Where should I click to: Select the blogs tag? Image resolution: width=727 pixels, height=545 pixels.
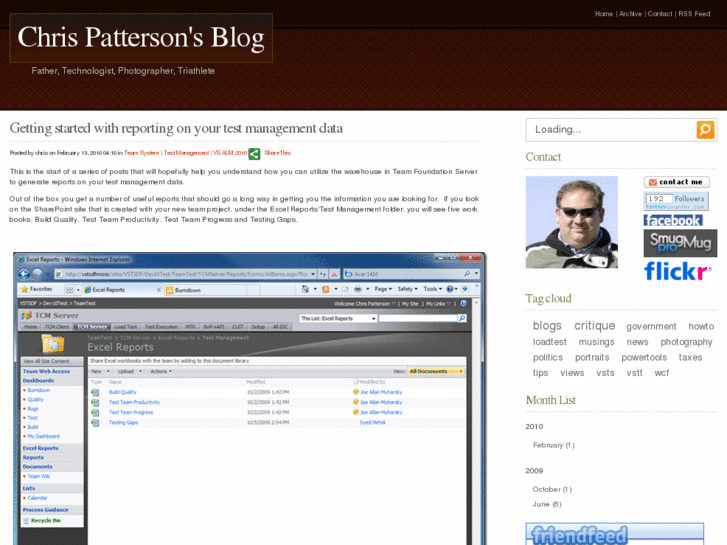[x=547, y=326]
